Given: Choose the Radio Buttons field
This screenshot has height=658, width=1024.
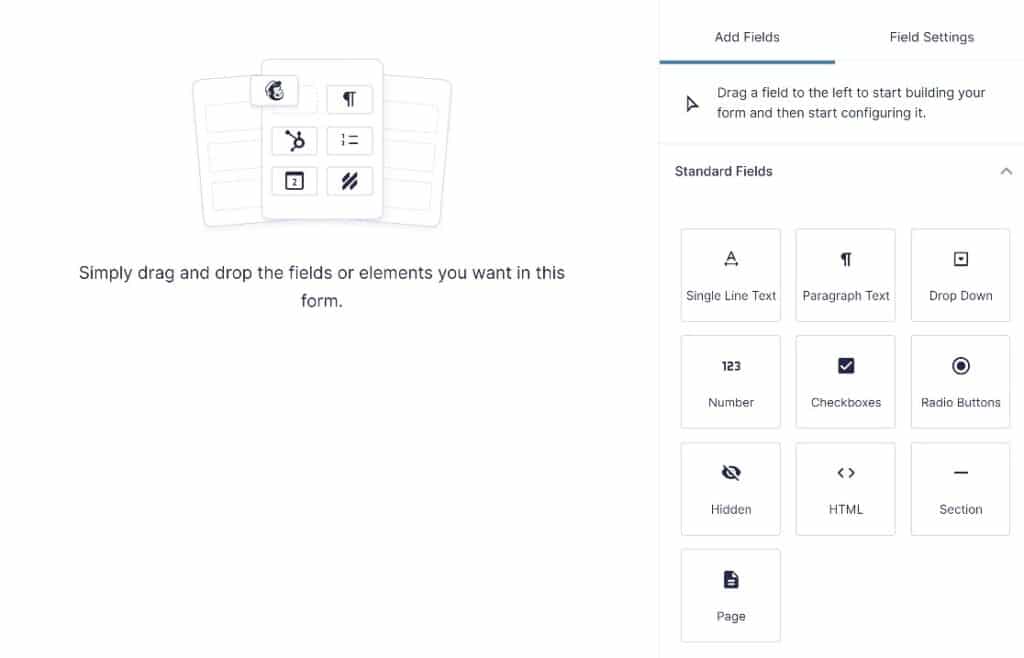Looking at the screenshot, I should click(x=959, y=381).
